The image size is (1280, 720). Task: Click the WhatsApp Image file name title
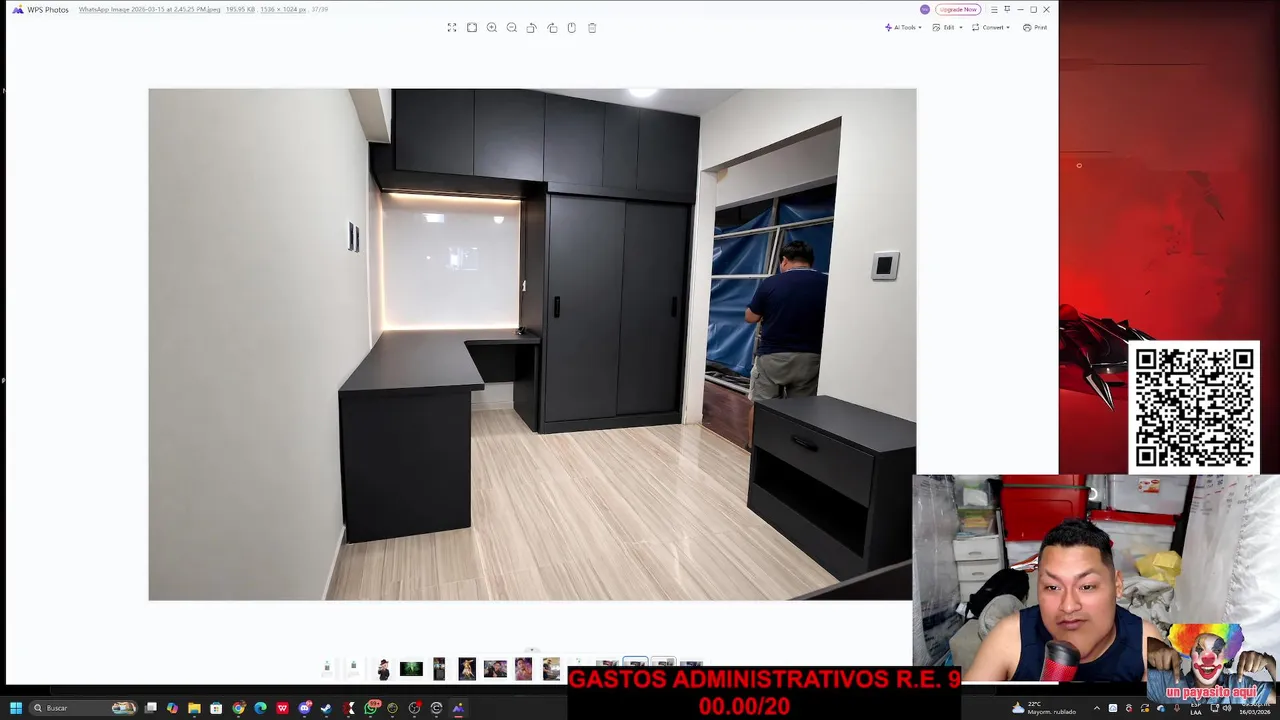coord(149,9)
